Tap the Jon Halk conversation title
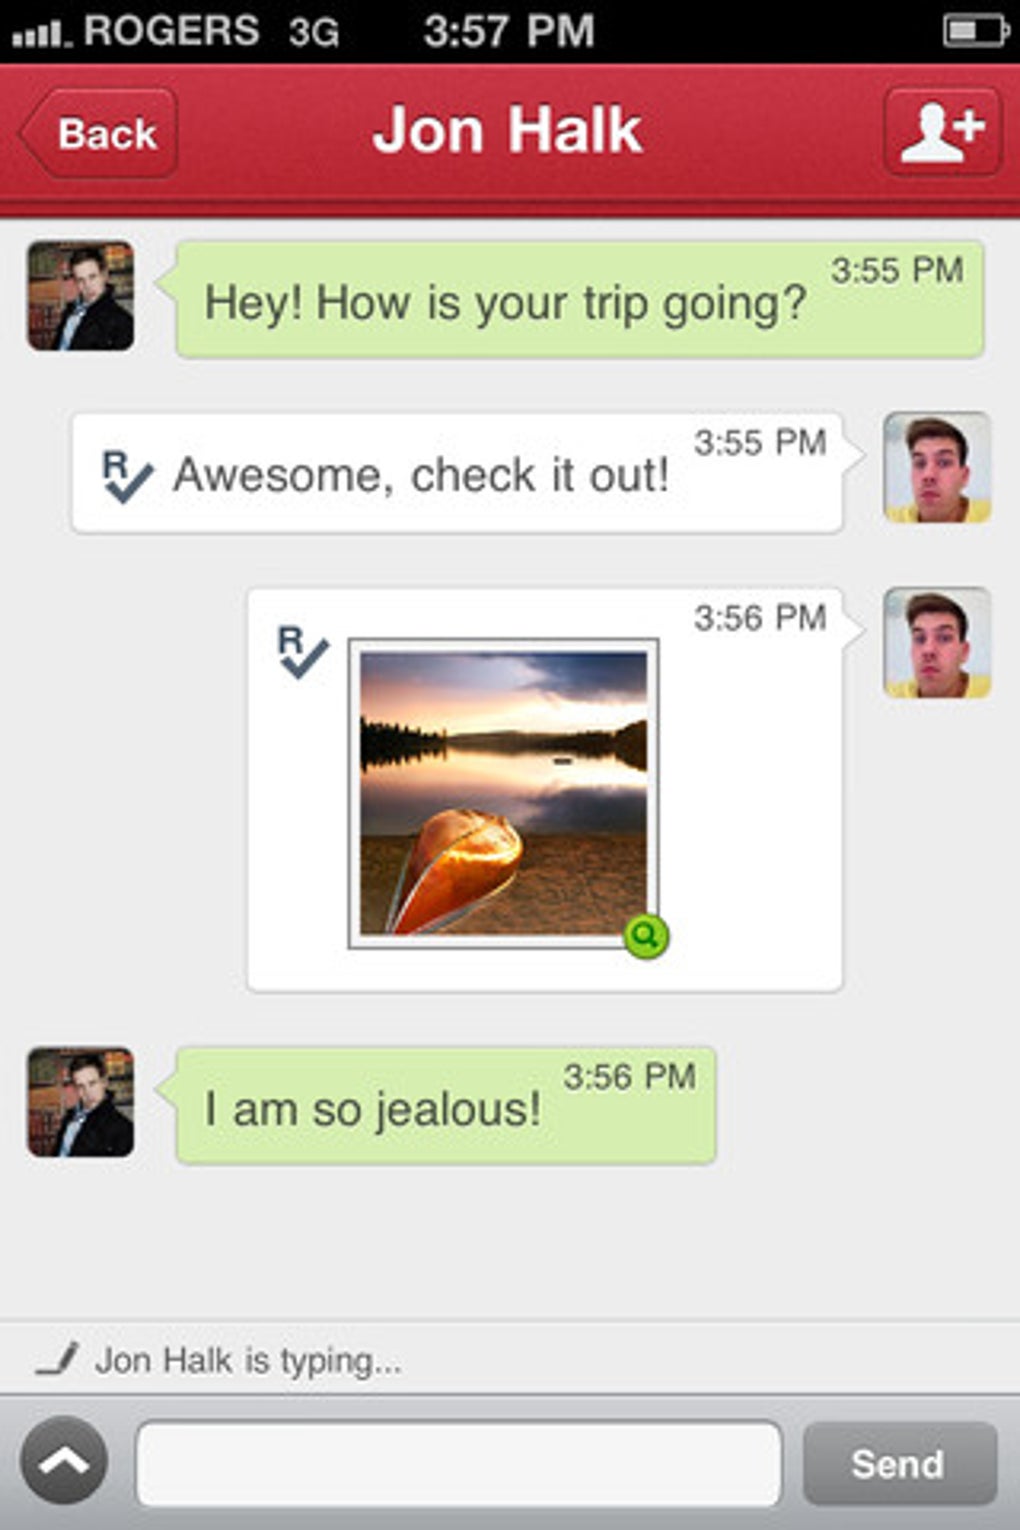The height and width of the screenshot is (1530, 1020). point(507,131)
